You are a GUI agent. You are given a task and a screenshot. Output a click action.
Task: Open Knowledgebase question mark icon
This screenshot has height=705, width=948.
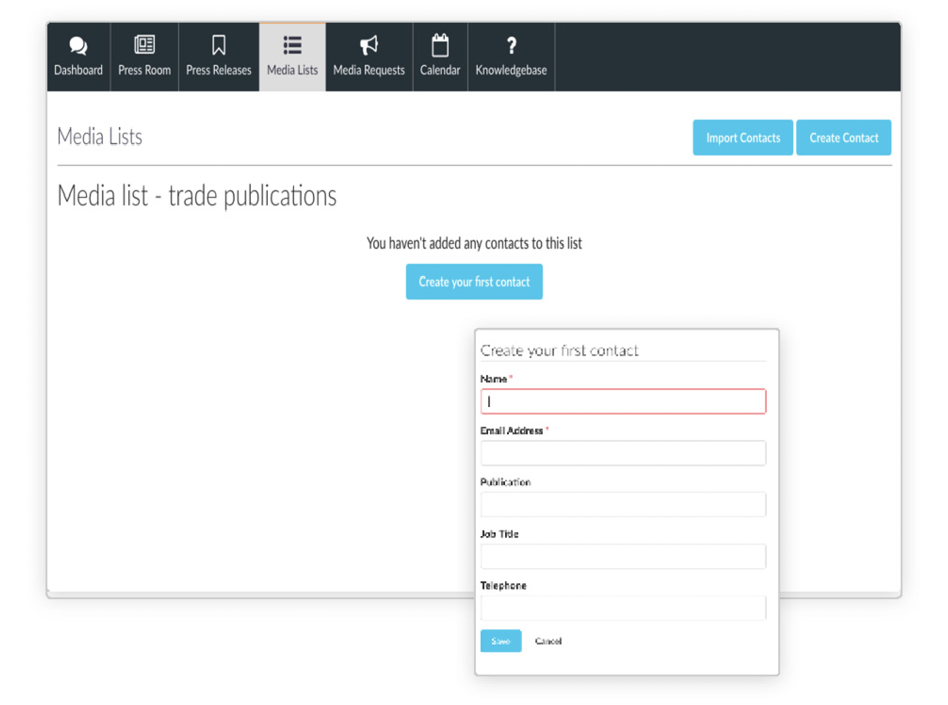pos(511,45)
